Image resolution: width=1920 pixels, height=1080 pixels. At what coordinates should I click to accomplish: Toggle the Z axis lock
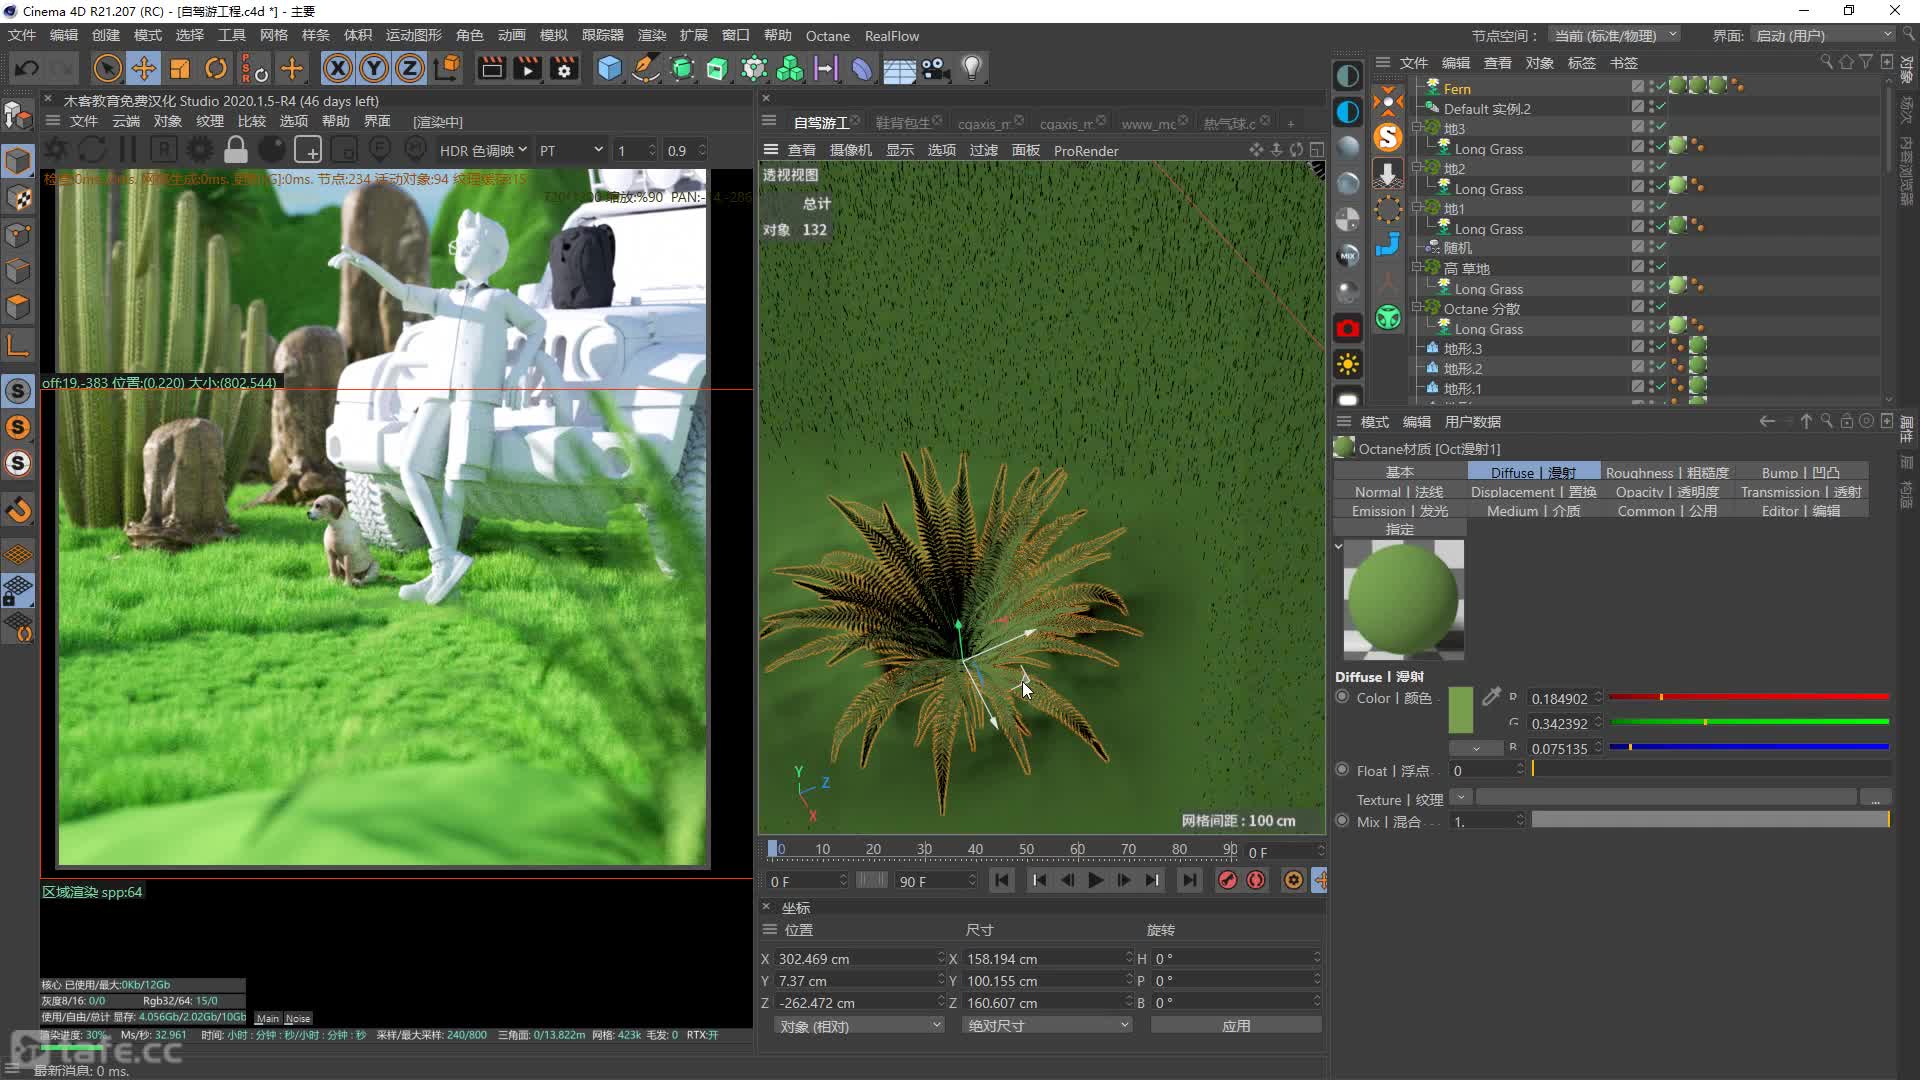click(x=410, y=68)
